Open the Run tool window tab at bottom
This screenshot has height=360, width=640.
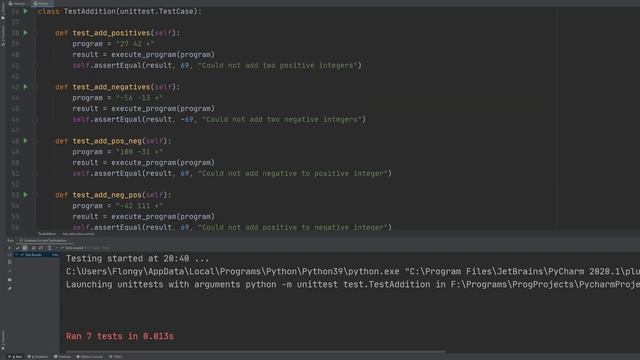coord(15,356)
